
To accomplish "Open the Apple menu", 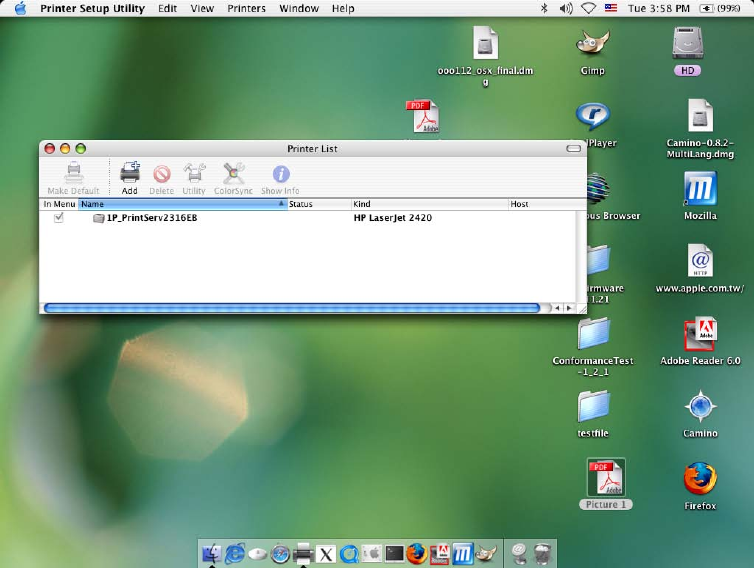I will click(20, 8).
